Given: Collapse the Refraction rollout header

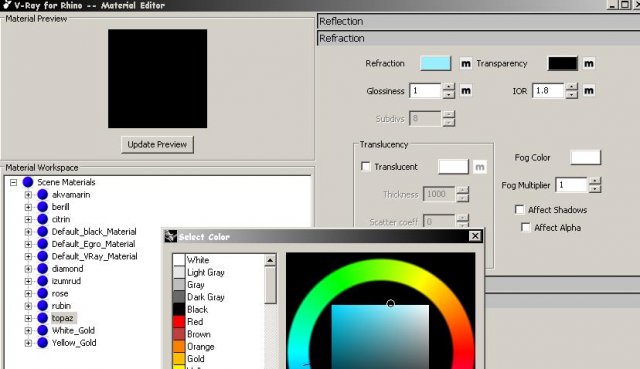Looking at the screenshot, I should (478, 38).
